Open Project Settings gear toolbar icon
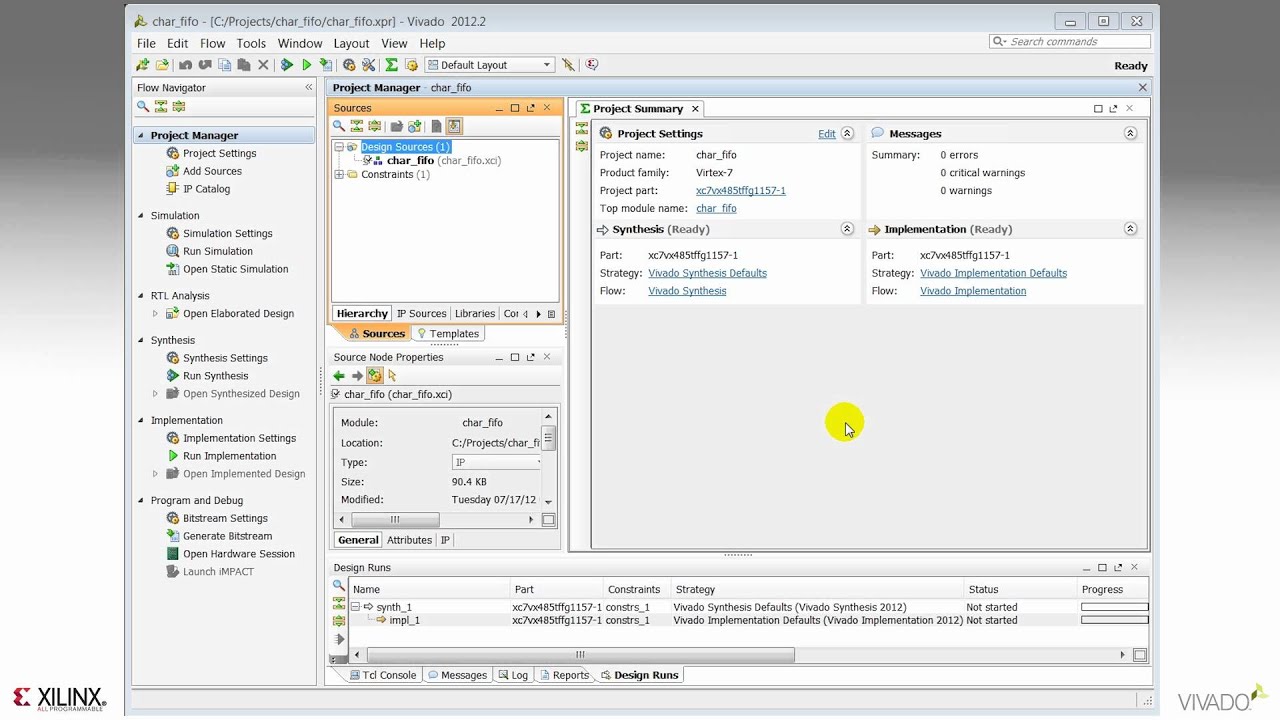This screenshot has height=720, width=1280. pyautogui.click(x=349, y=65)
